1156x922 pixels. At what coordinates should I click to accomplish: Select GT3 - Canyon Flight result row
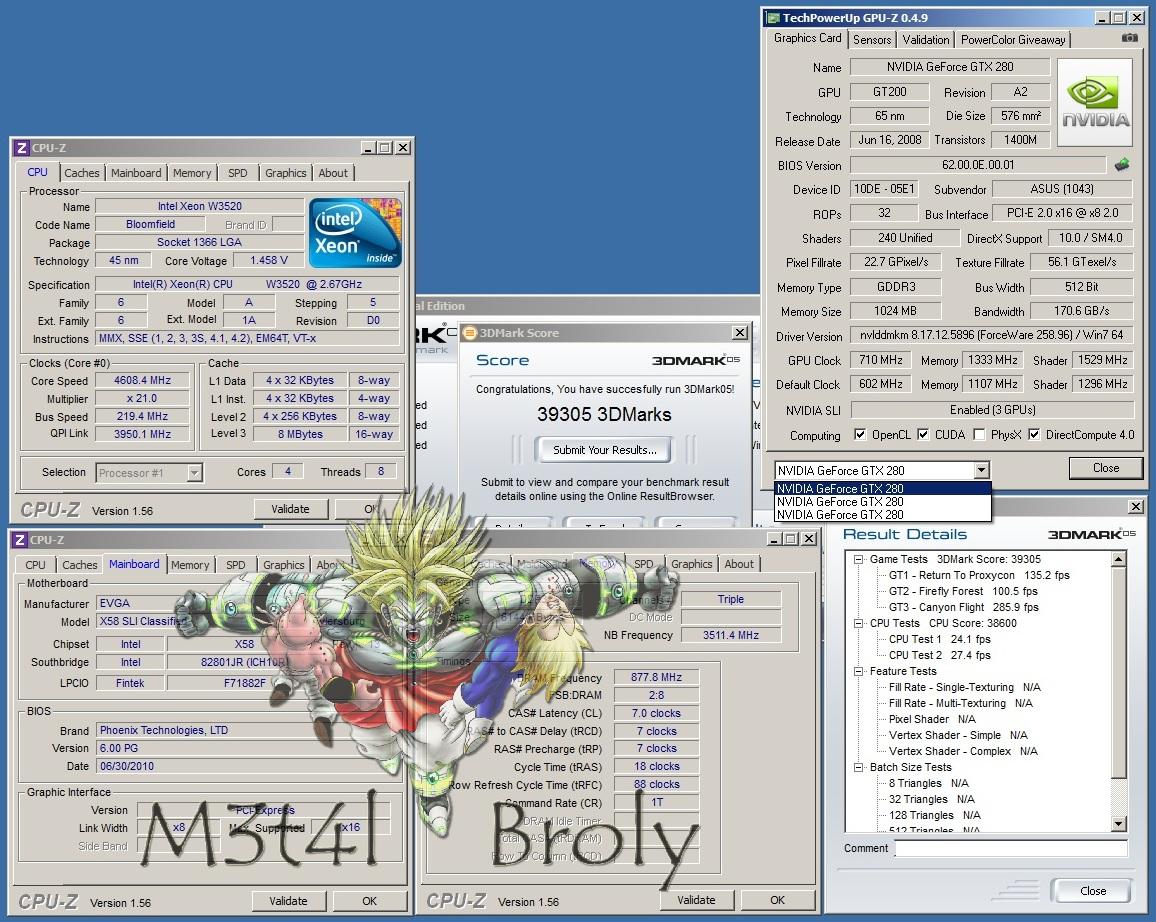point(964,607)
